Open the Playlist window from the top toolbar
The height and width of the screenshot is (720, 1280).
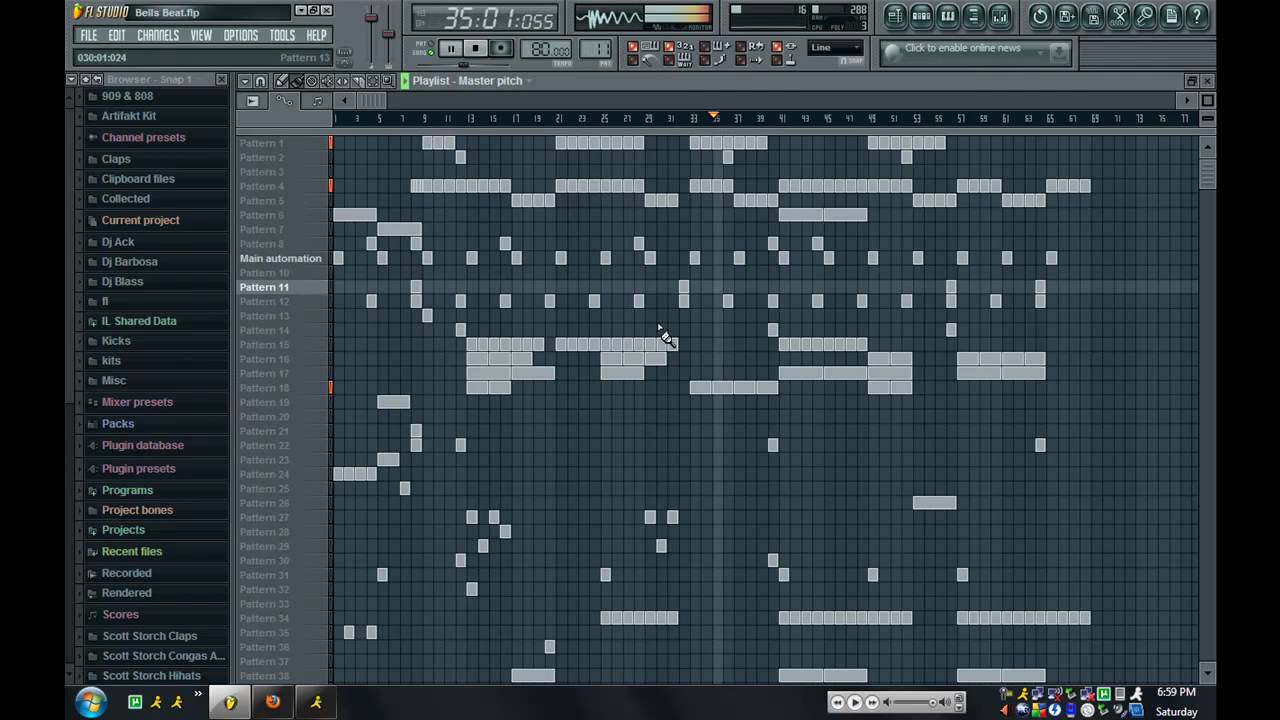[x=895, y=16]
